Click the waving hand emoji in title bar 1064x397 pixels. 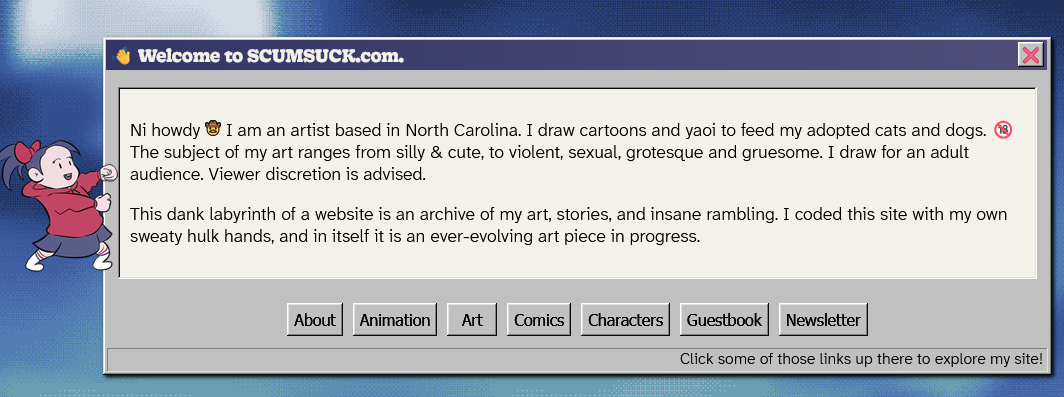pyautogui.click(x=123, y=56)
